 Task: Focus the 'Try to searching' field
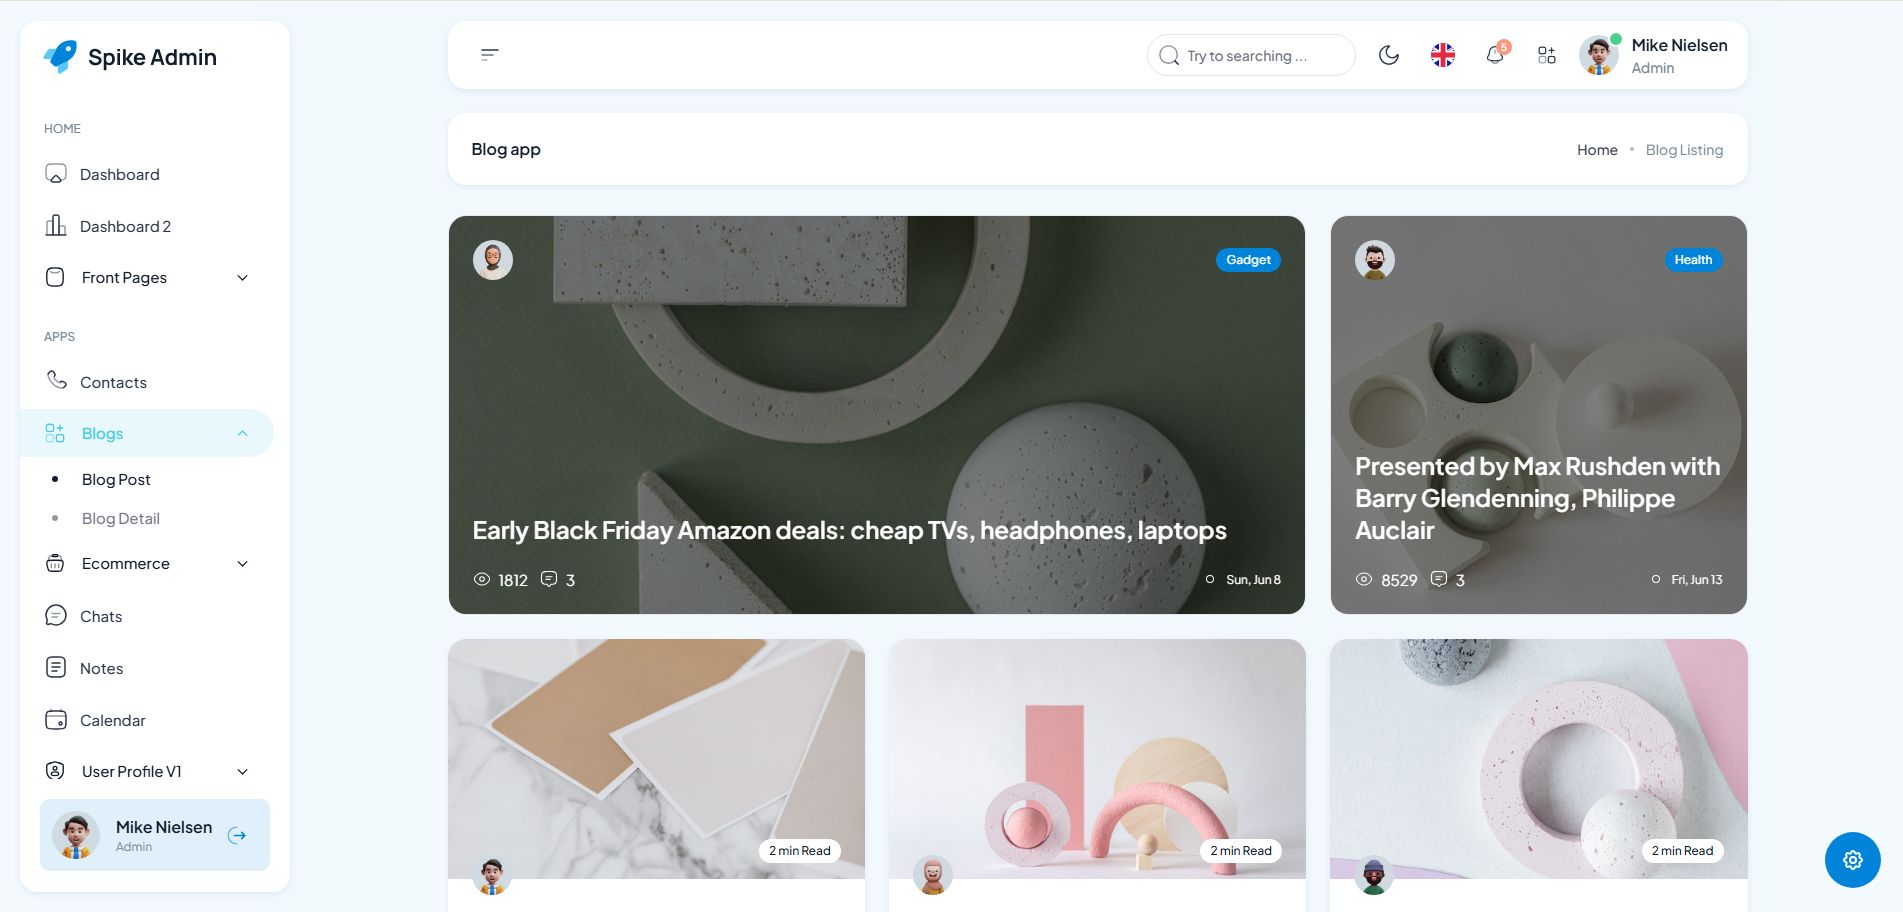point(1251,56)
